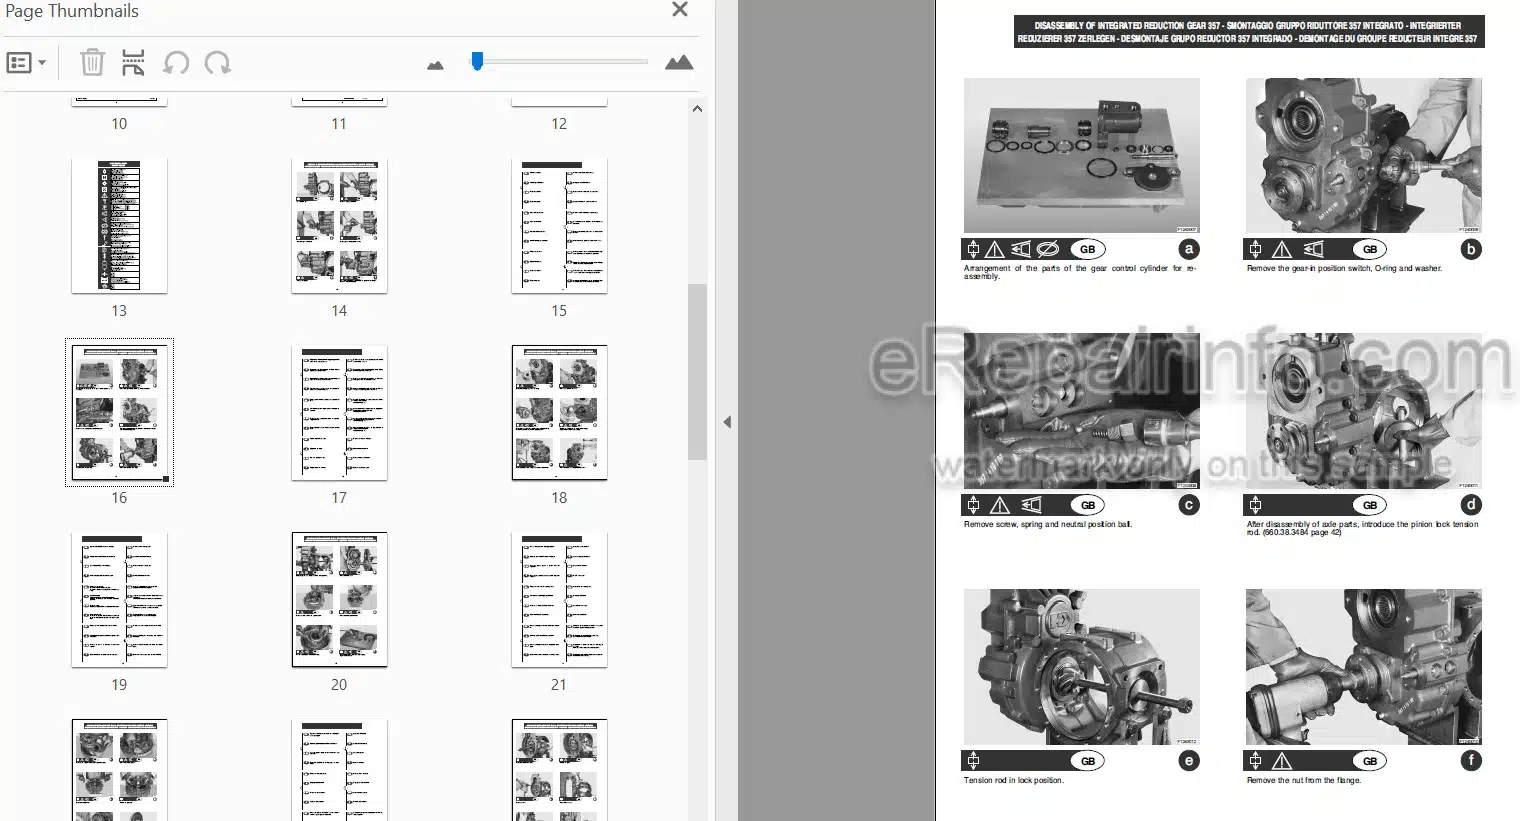Viewport: 1520px width, 821px height.
Task: Select page 20 thumbnail
Action: coord(339,600)
